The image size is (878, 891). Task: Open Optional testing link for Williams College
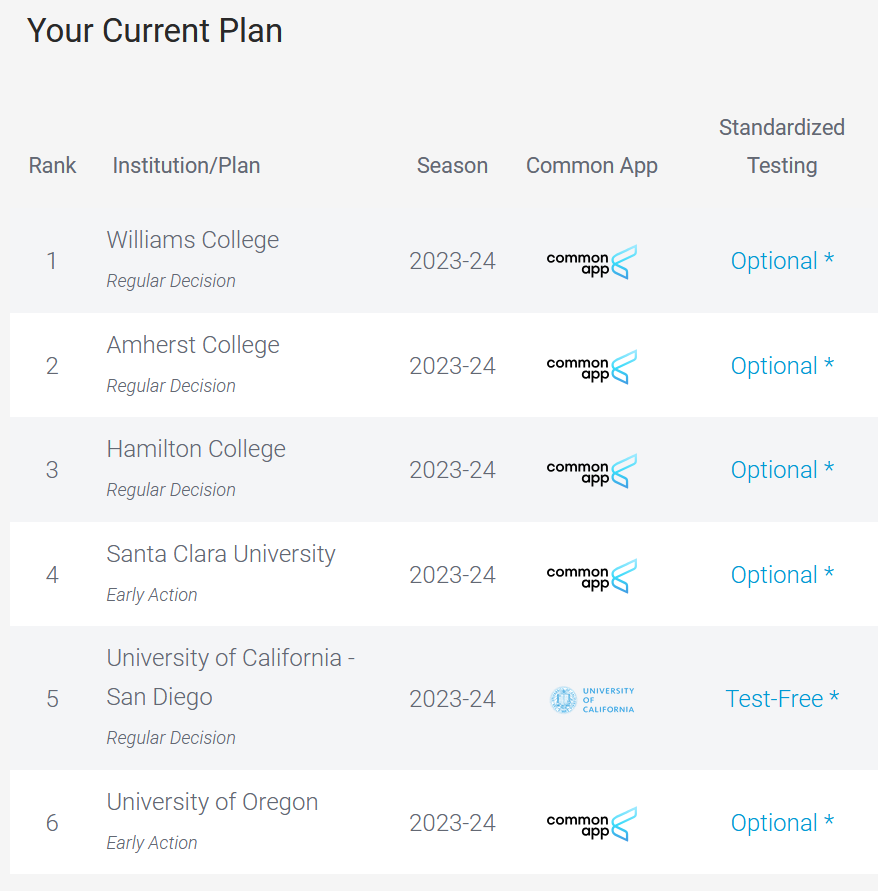pyautogui.click(x=782, y=261)
